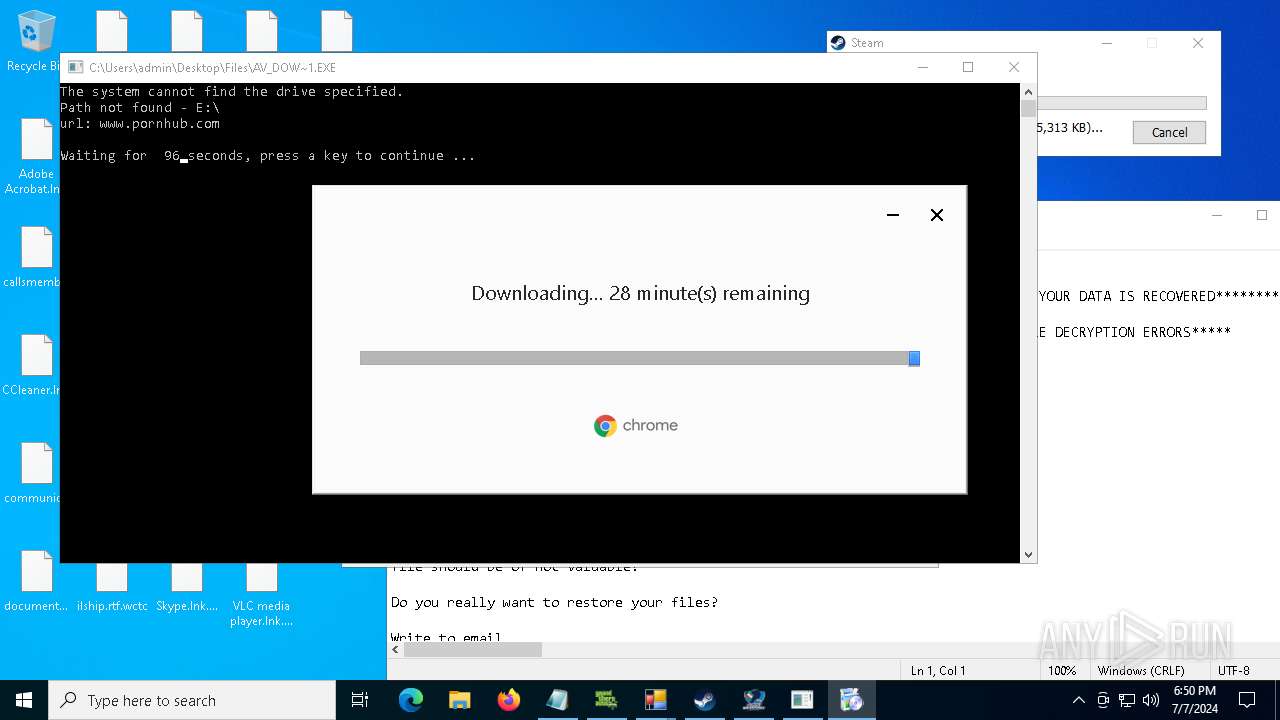
Task: Open the orange colorful-squares taskbar app
Action: point(655,700)
